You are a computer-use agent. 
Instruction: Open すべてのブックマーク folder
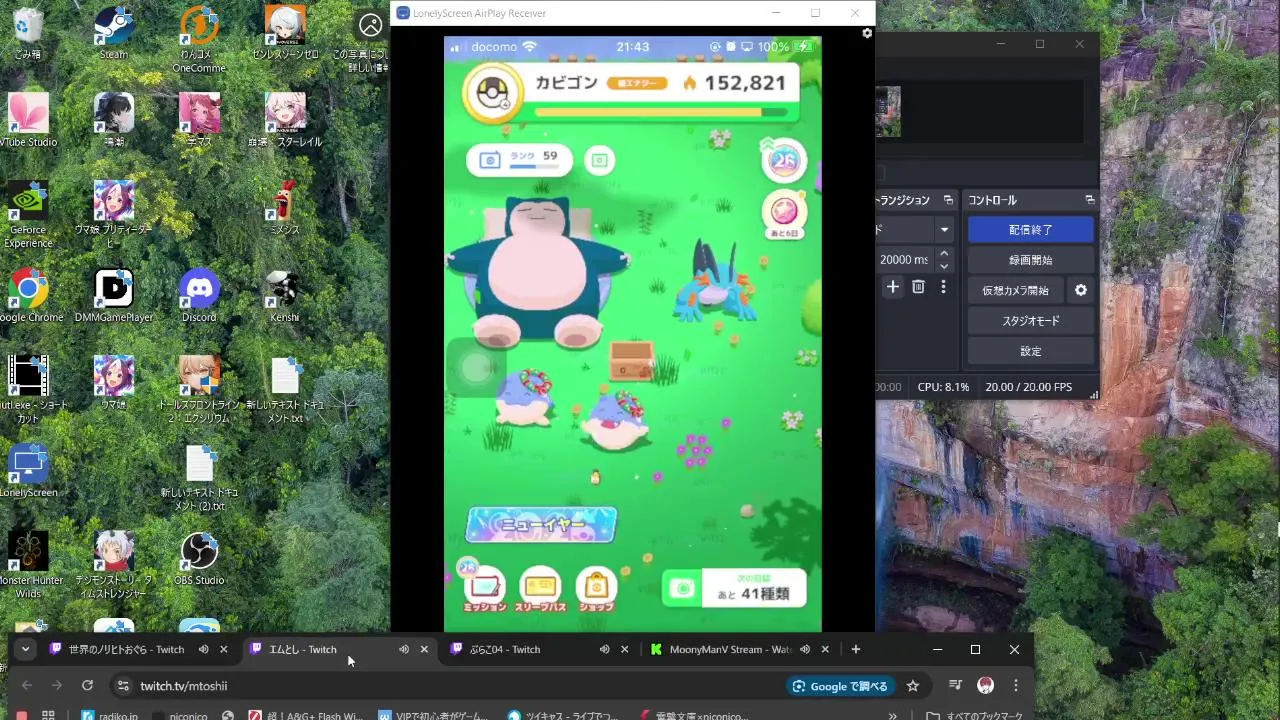pyautogui.click(x=974, y=716)
